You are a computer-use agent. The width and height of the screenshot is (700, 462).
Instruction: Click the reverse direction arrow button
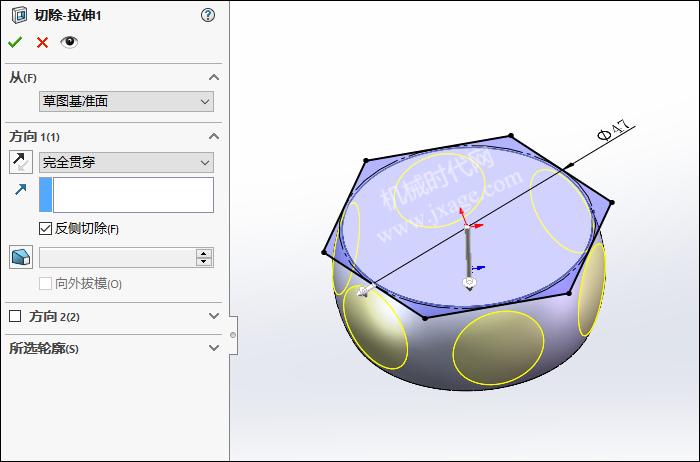[x=21, y=162]
